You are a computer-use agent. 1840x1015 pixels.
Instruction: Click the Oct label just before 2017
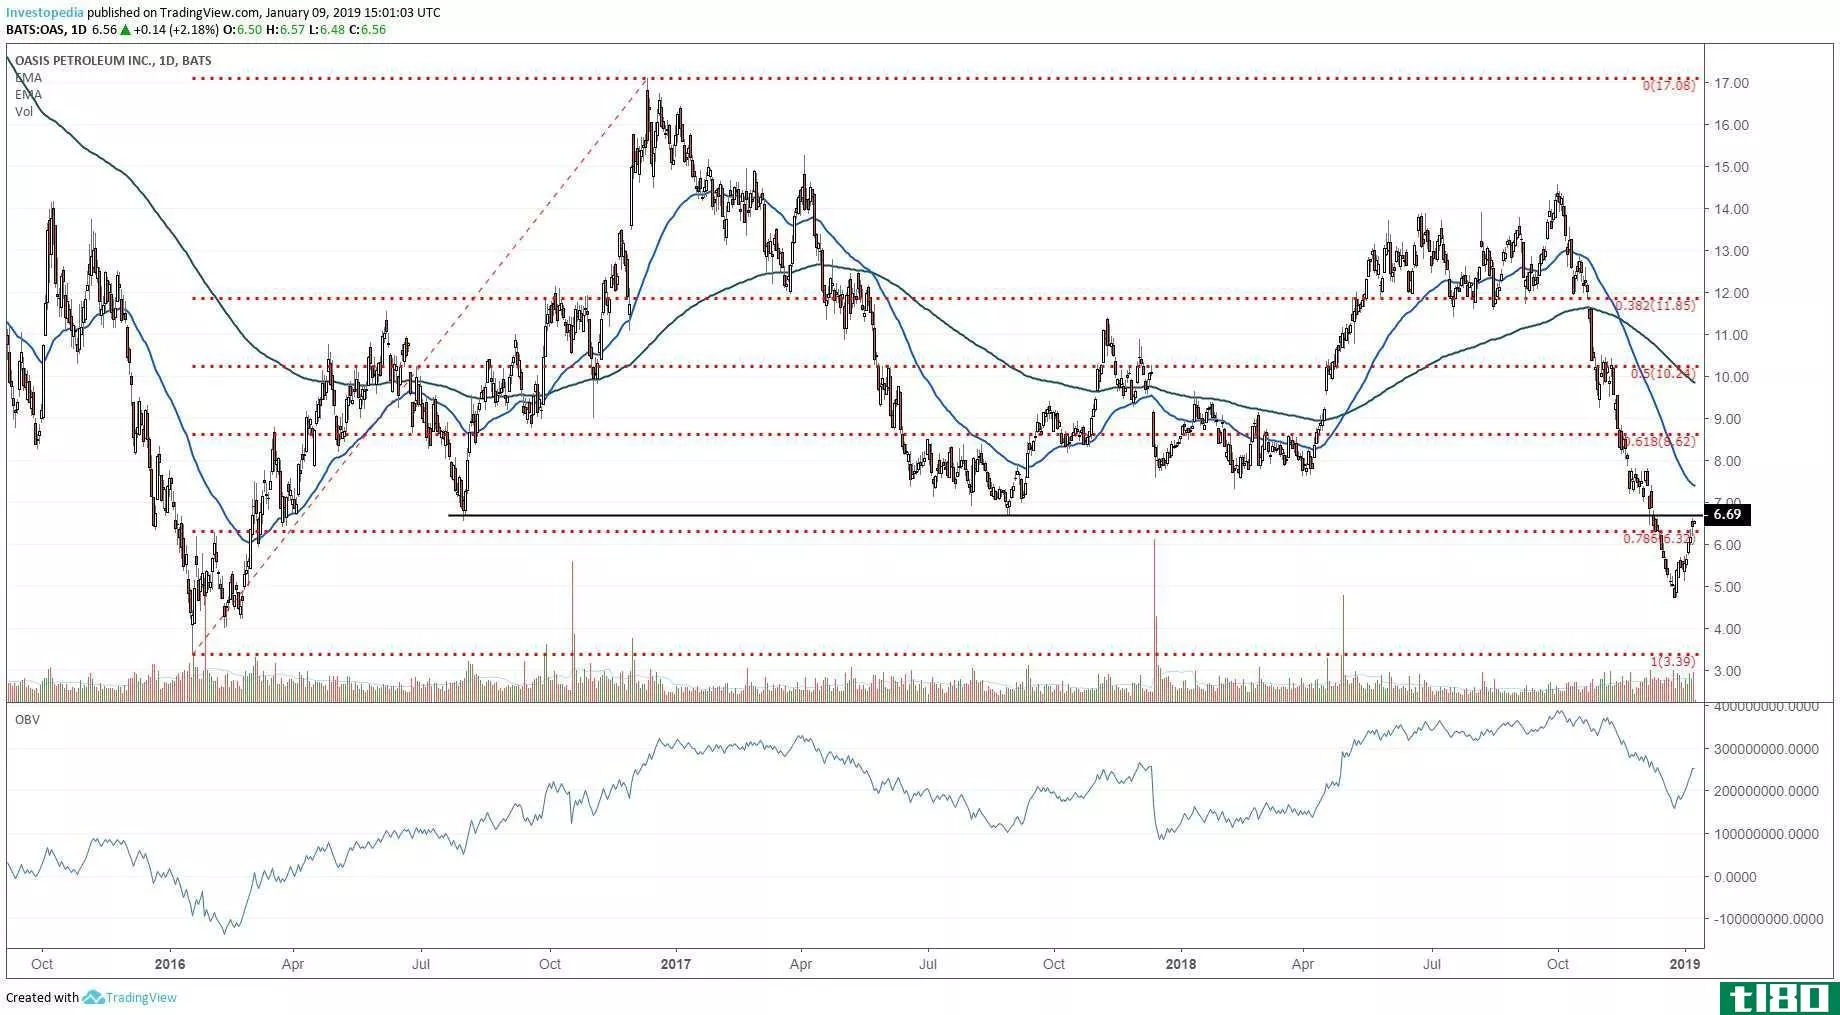[x=550, y=965]
